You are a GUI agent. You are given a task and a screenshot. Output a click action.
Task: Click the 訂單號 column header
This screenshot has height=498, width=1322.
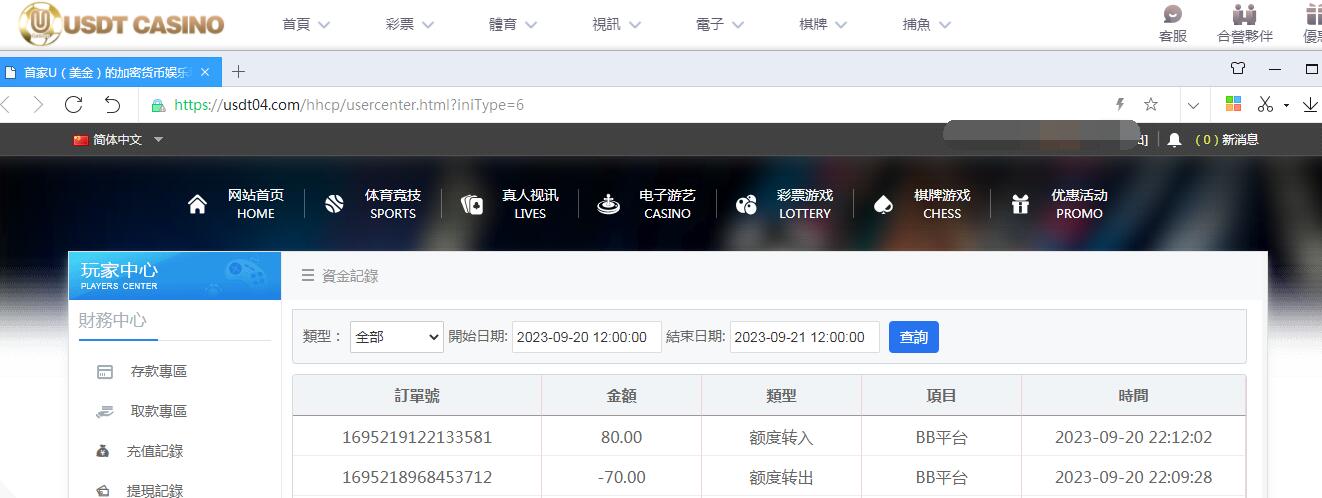pos(417,396)
